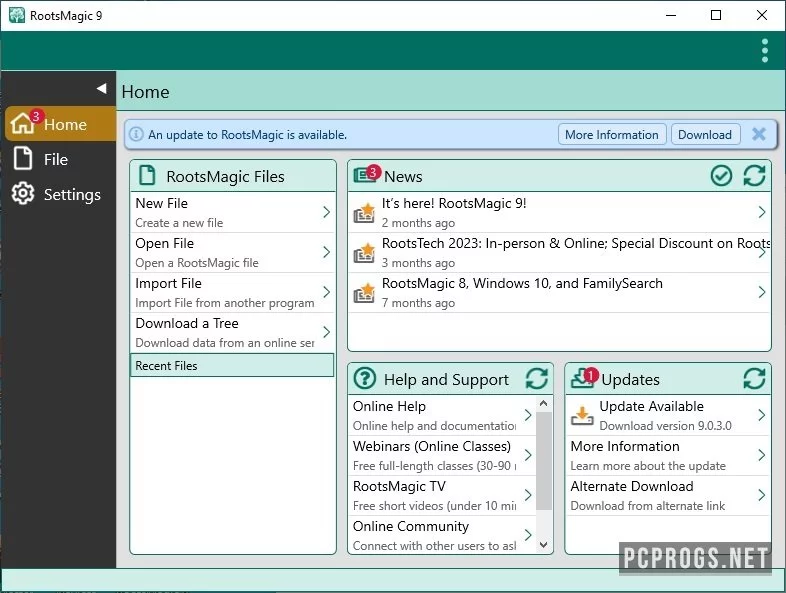Click chevron next to Updates More Information

coord(761,455)
